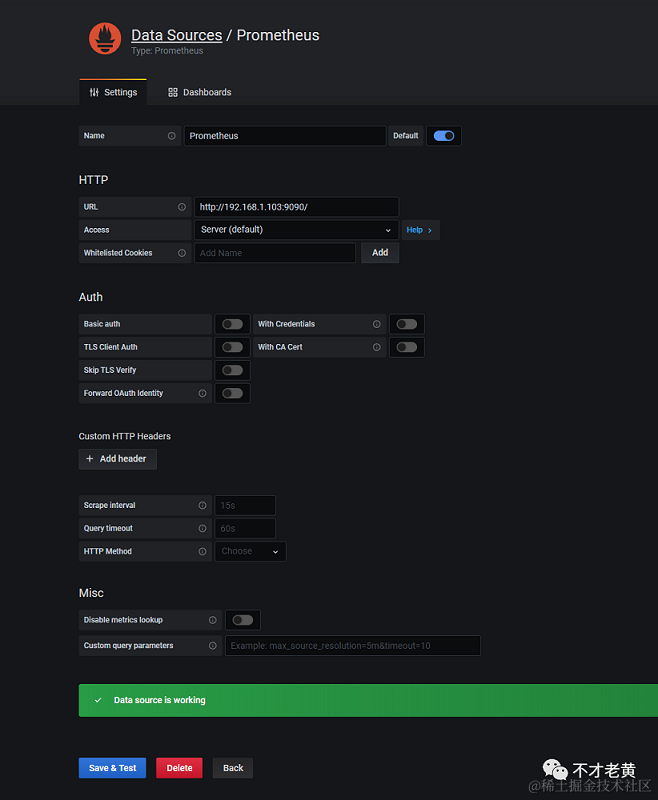658x800 pixels.
Task: Show the URL field info icon
Action: 182,207
